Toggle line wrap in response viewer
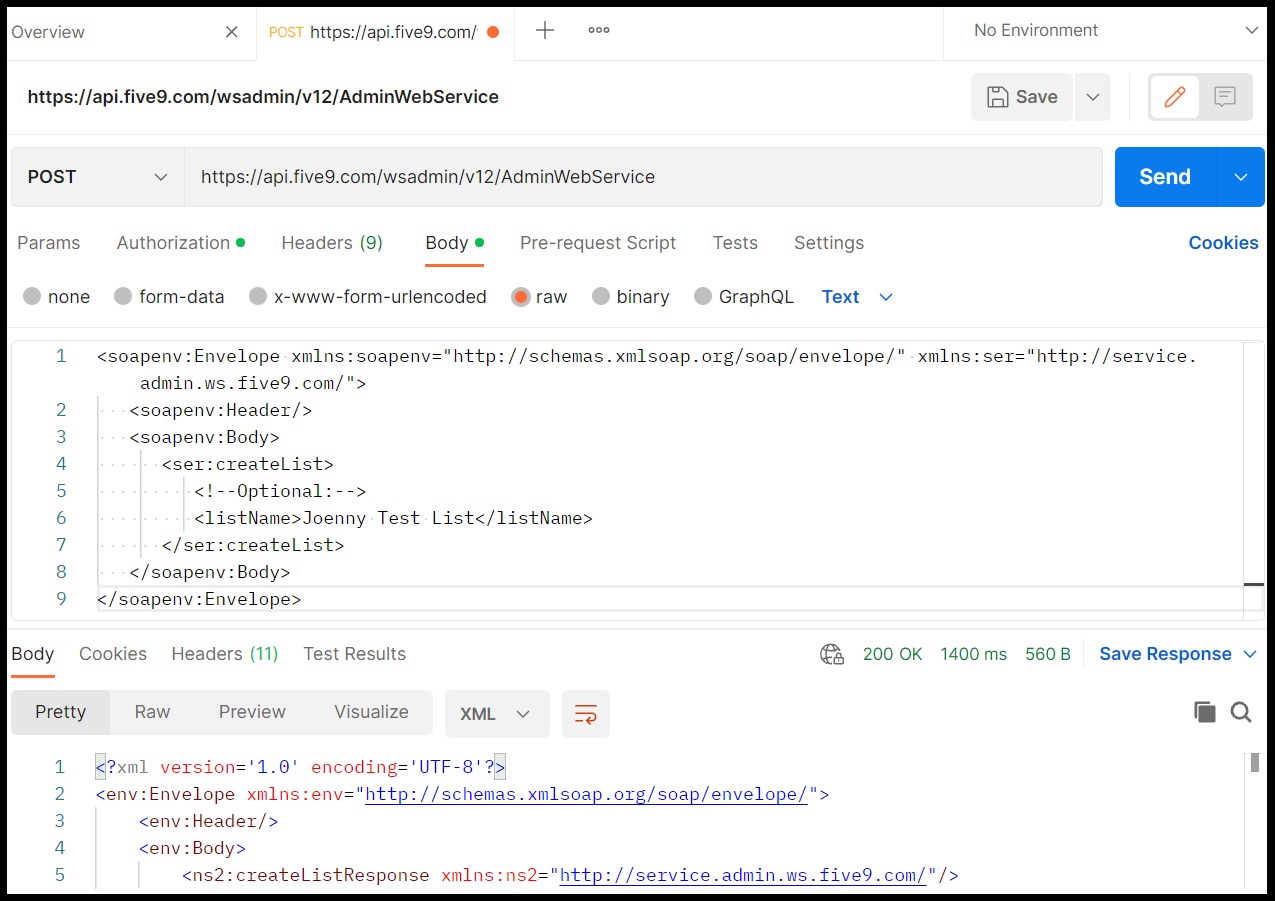 pyautogui.click(x=586, y=714)
